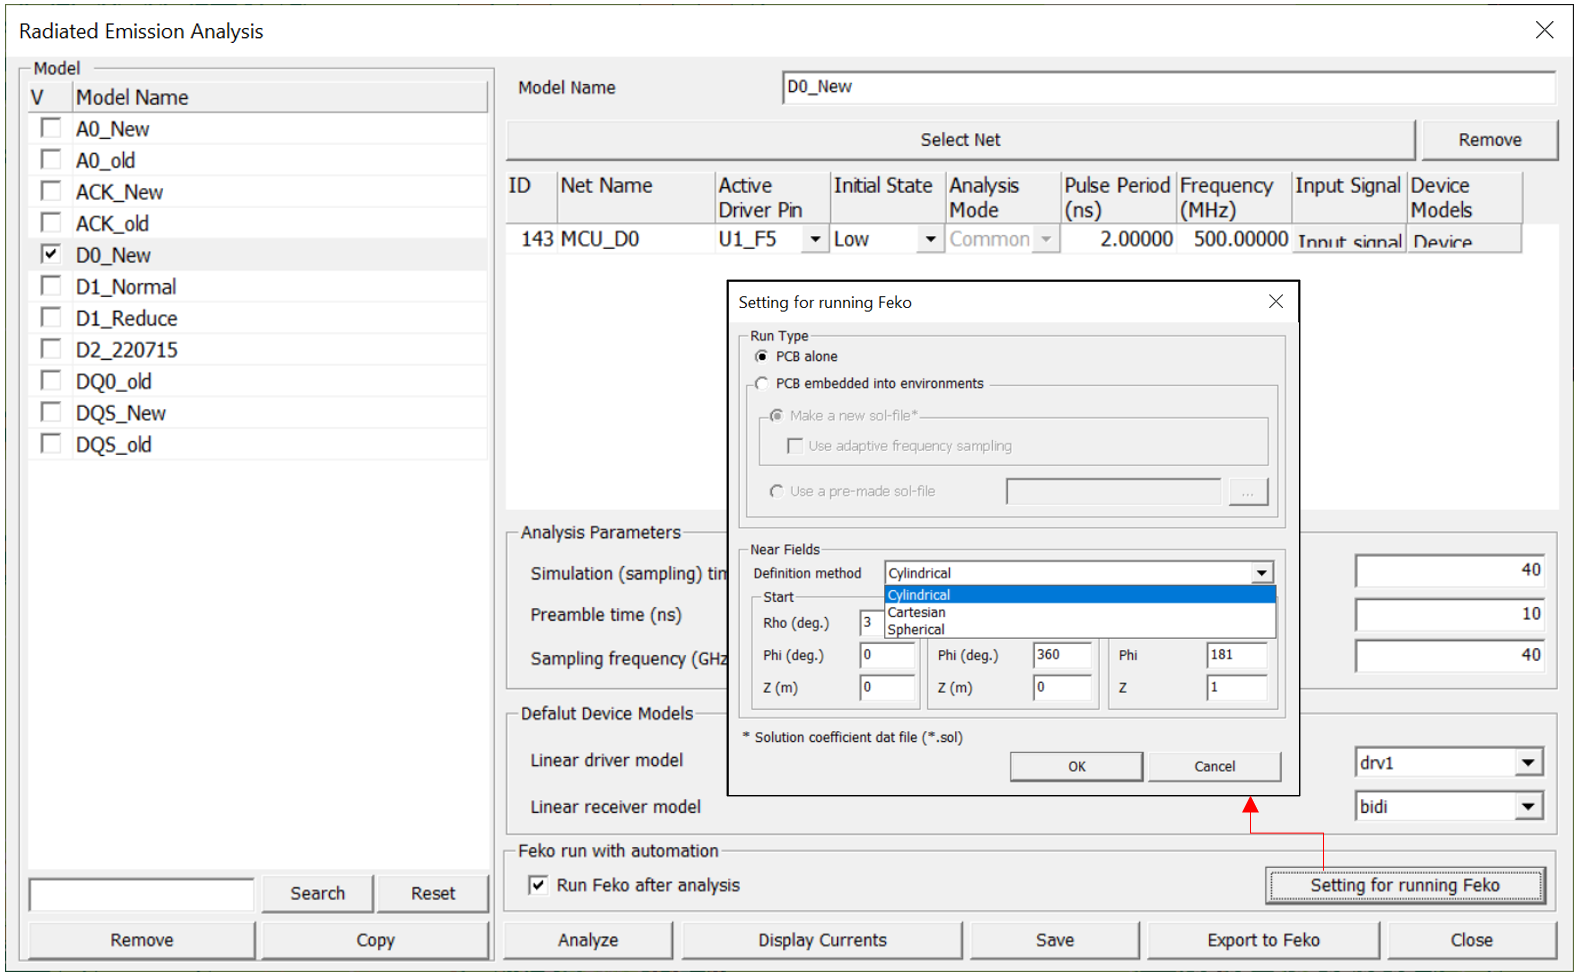Open the drv1 driver model dropdown
This screenshot has height=978, width=1580.
tap(1527, 763)
